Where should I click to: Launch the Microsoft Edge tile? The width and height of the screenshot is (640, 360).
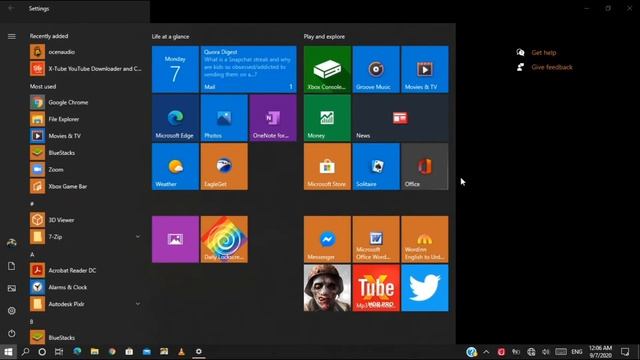coord(176,118)
